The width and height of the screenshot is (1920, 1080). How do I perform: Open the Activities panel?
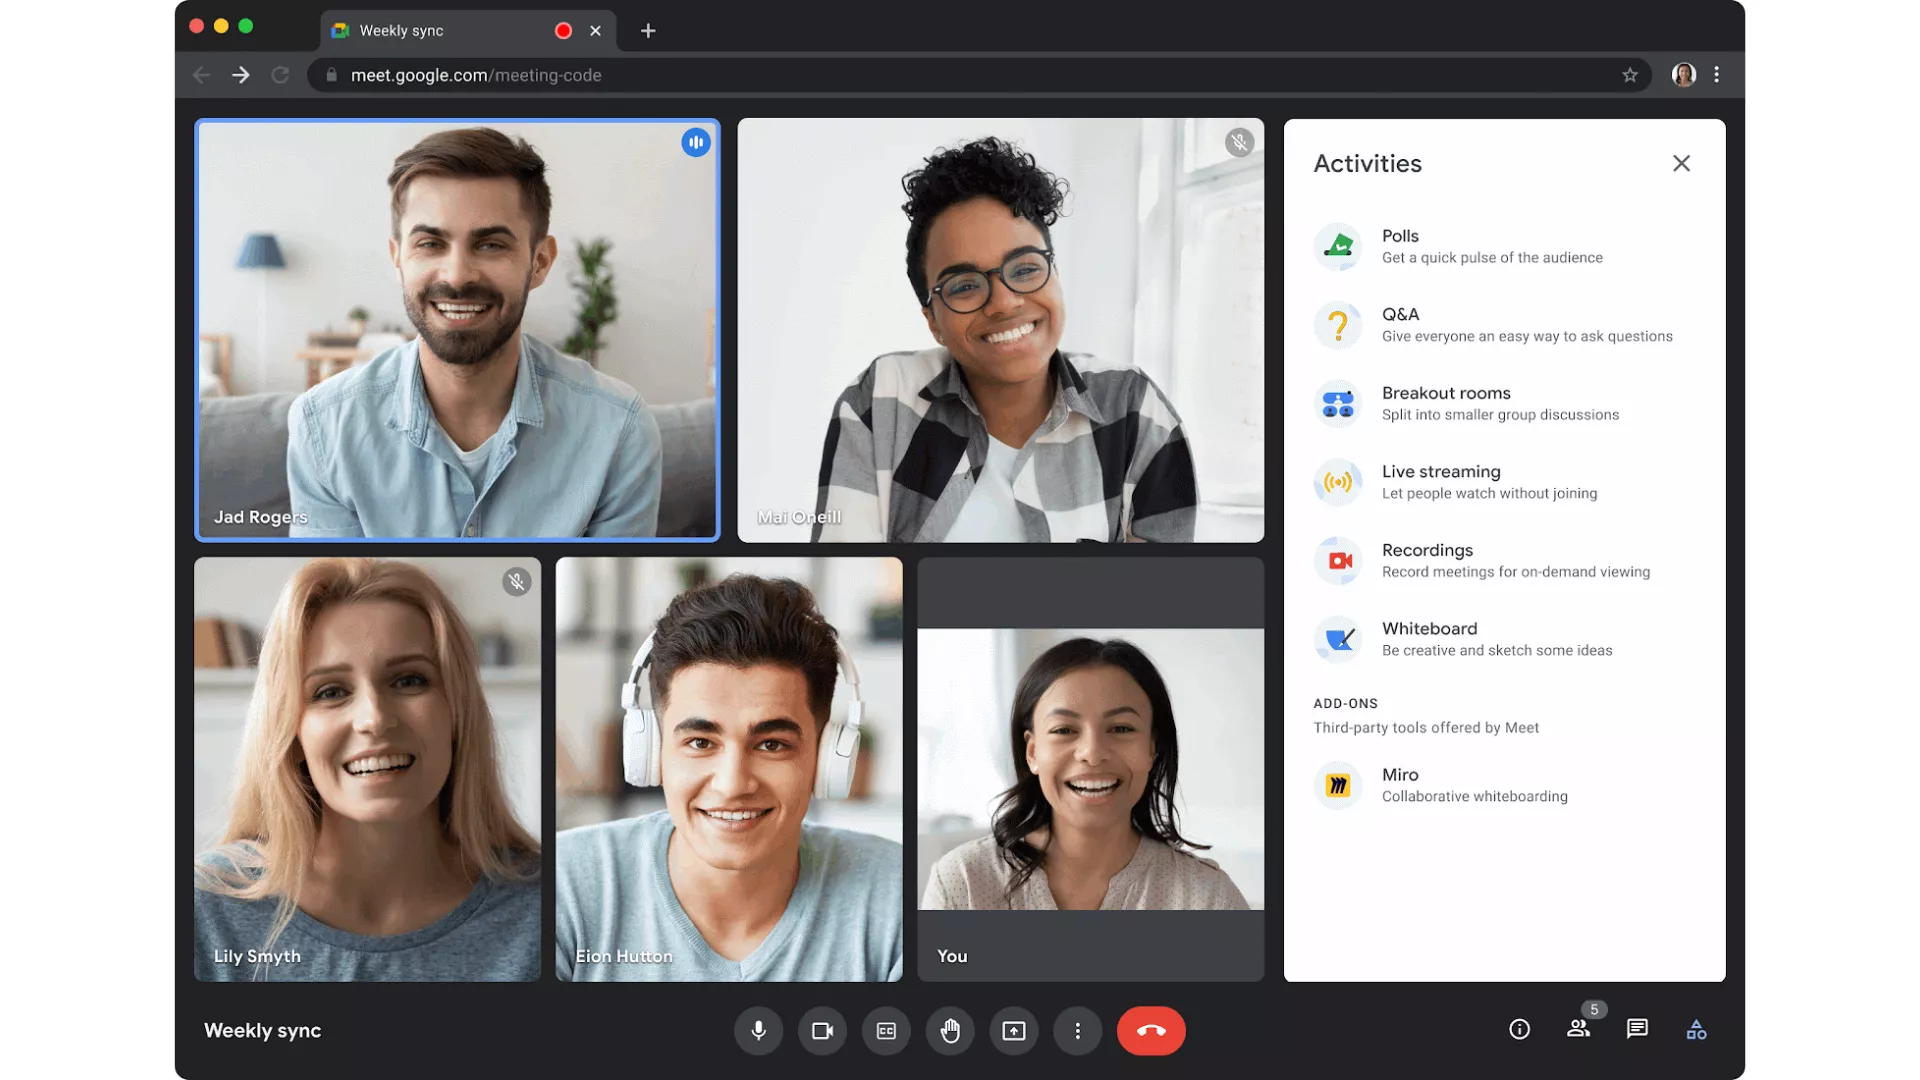[1696, 1029]
